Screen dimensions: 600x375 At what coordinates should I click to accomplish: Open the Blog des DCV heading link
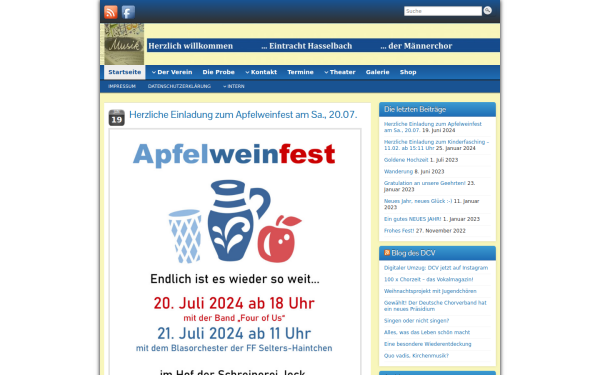click(413, 253)
